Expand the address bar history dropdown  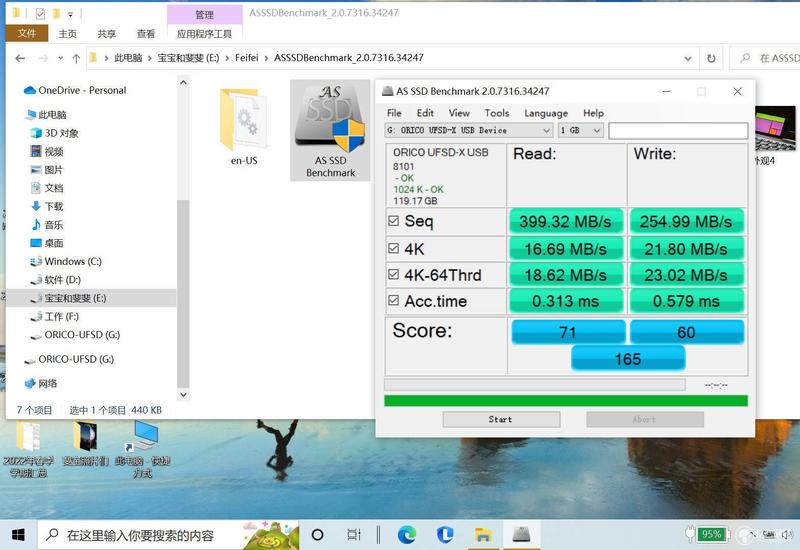click(688, 58)
